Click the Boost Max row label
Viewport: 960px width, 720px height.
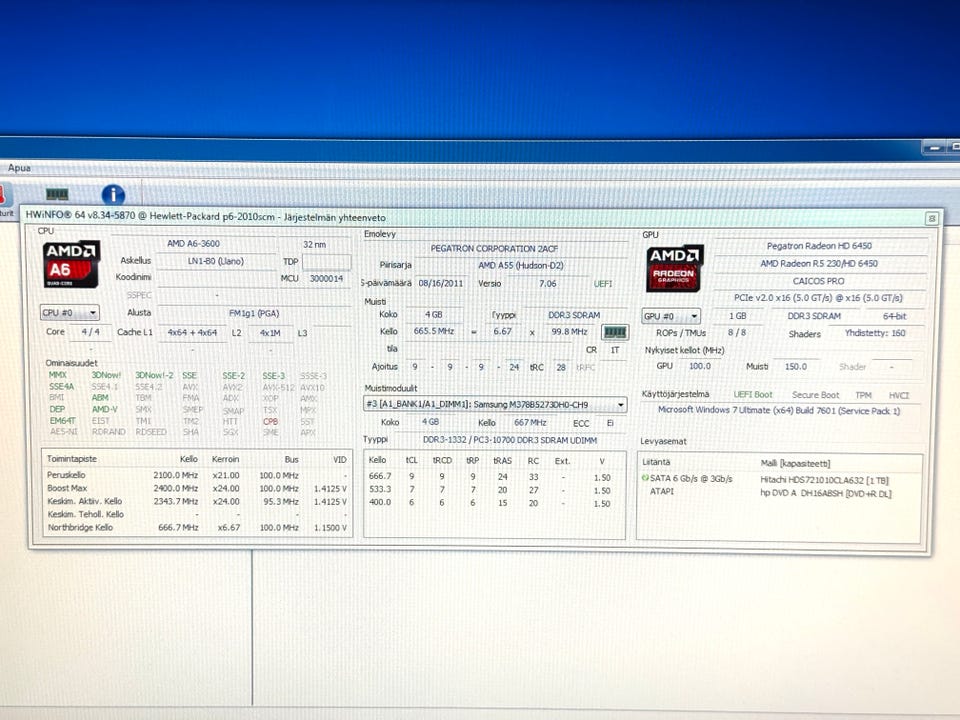pyautogui.click(x=67, y=489)
